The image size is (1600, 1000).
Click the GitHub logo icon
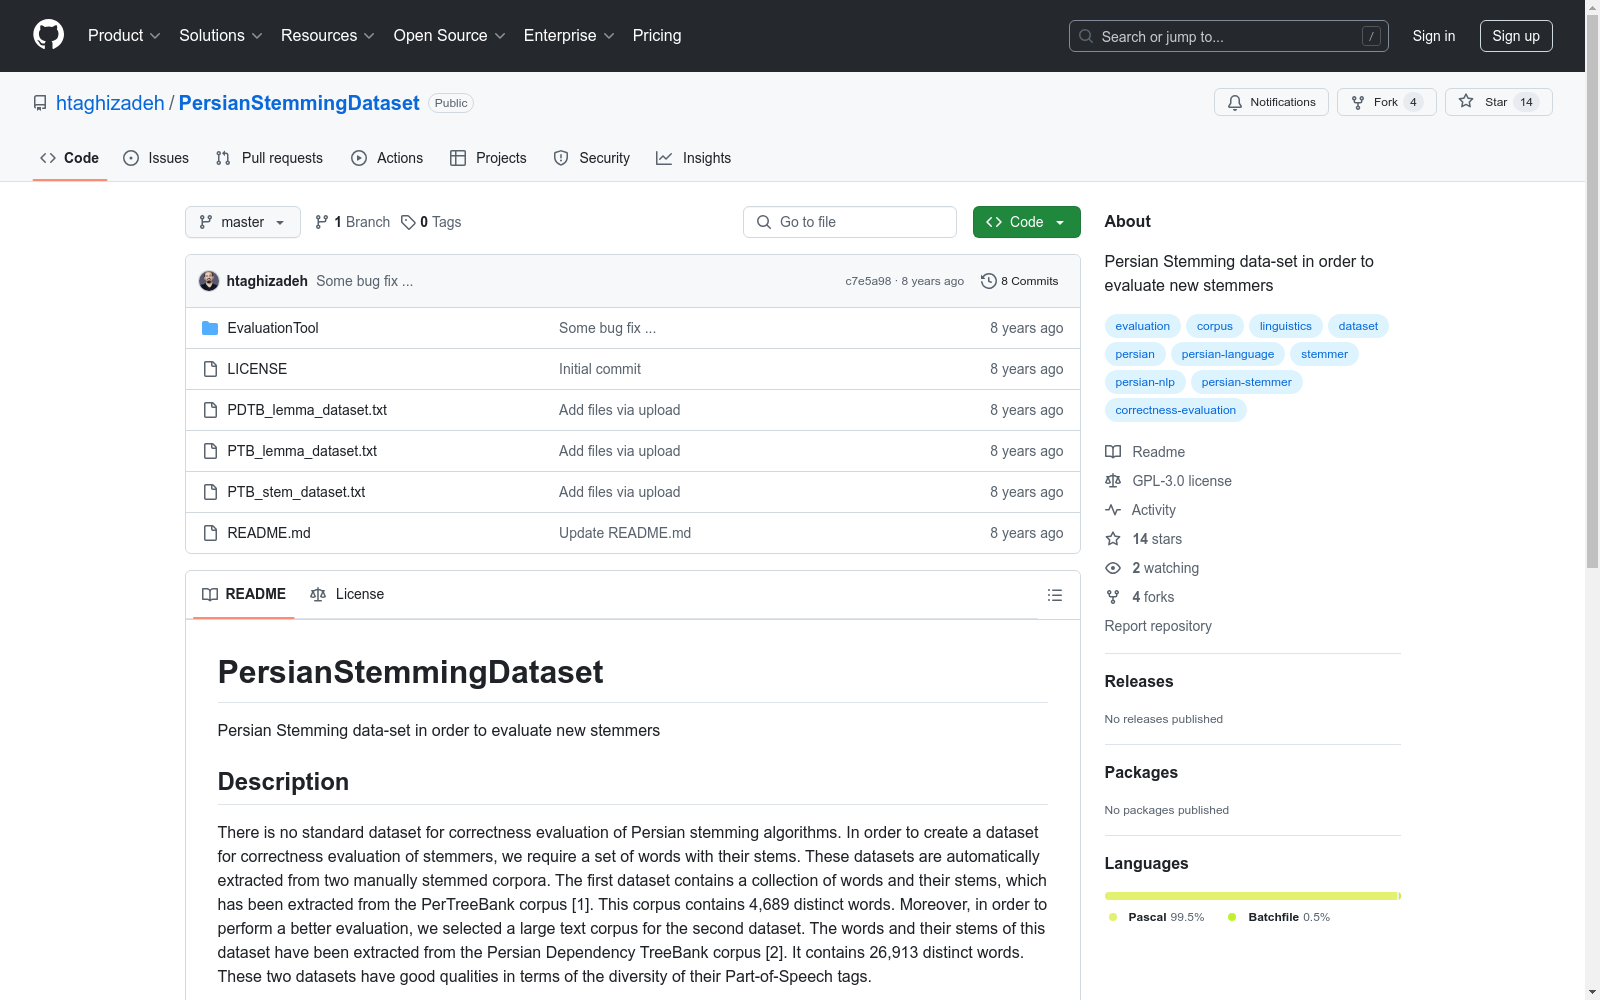pyautogui.click(x=48, y=35)
